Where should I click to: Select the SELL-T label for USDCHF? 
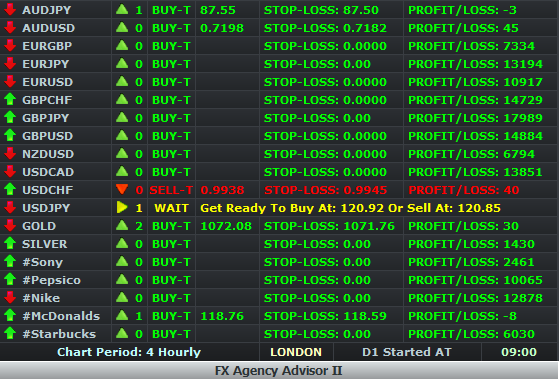click(x=171, y=190)
